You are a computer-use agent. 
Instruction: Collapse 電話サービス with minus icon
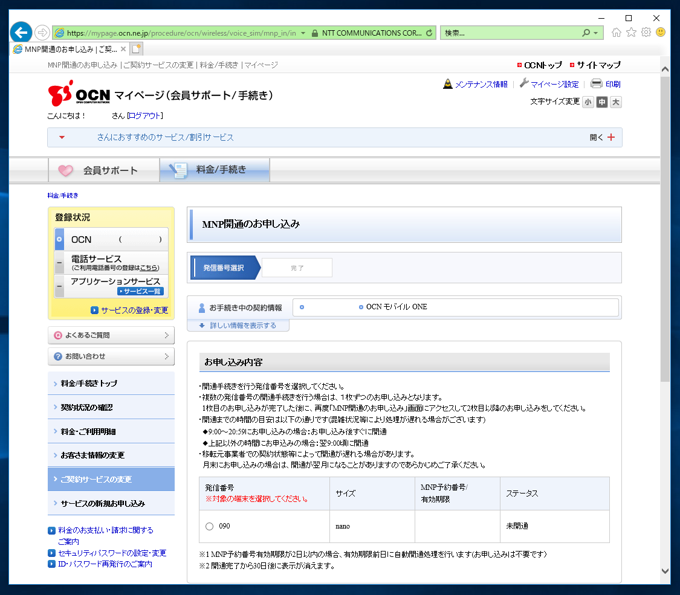(x=59, y=263)
